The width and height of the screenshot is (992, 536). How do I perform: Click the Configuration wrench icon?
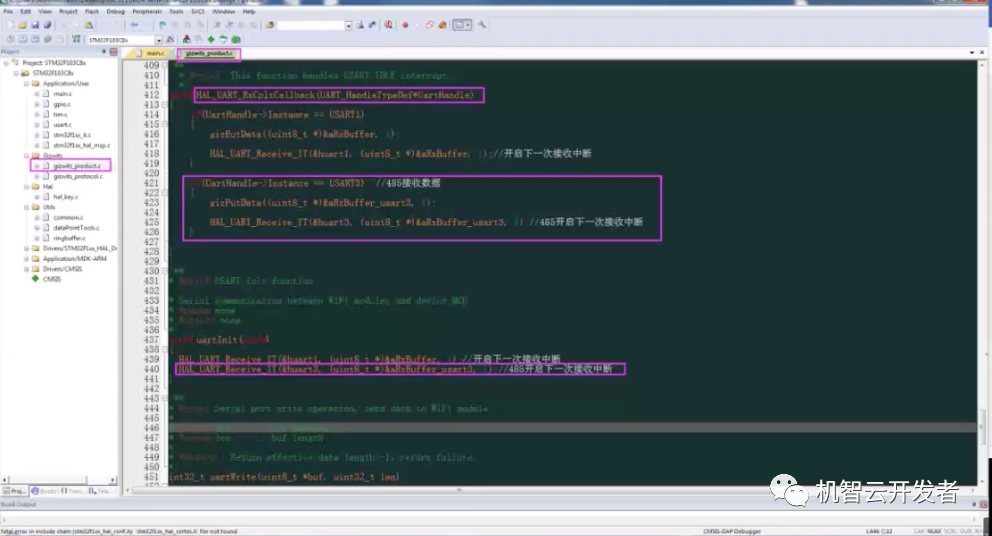pos(483,25)
